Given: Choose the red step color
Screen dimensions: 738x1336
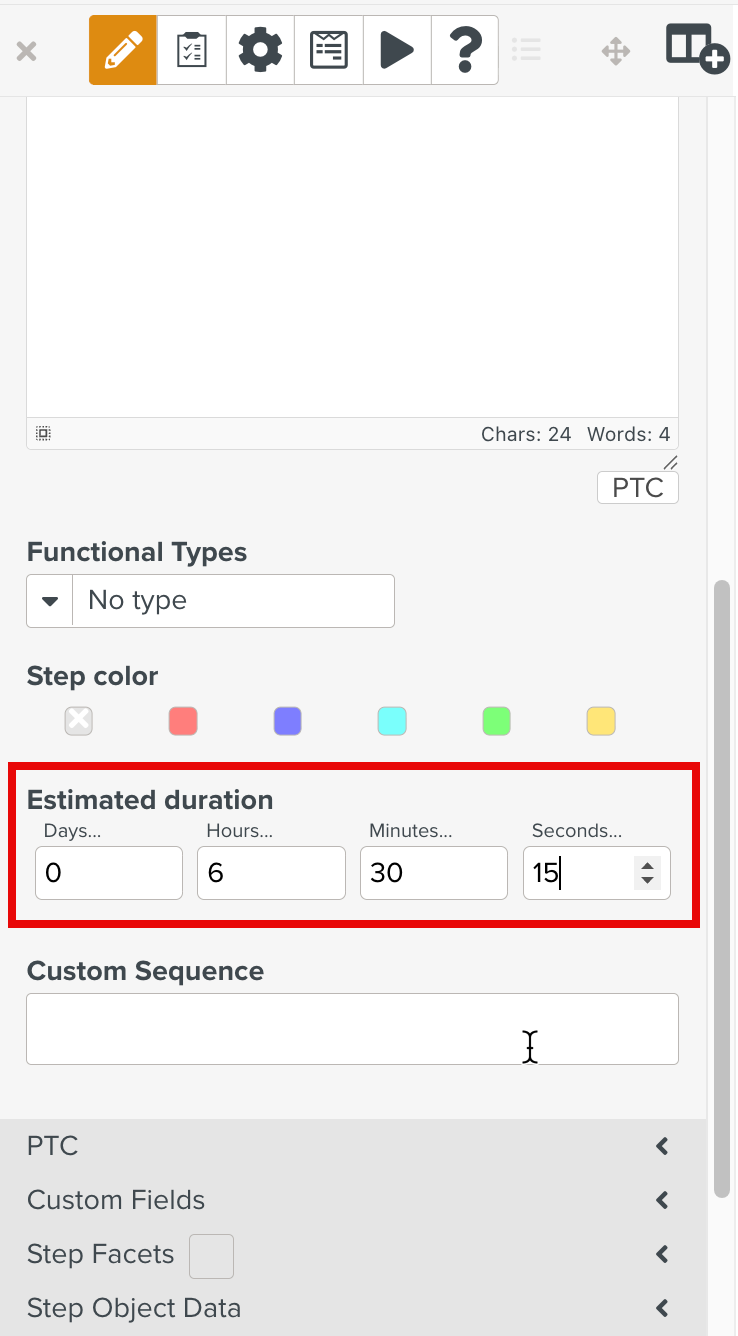Looking at the screenshot, I should pos(183,721).
